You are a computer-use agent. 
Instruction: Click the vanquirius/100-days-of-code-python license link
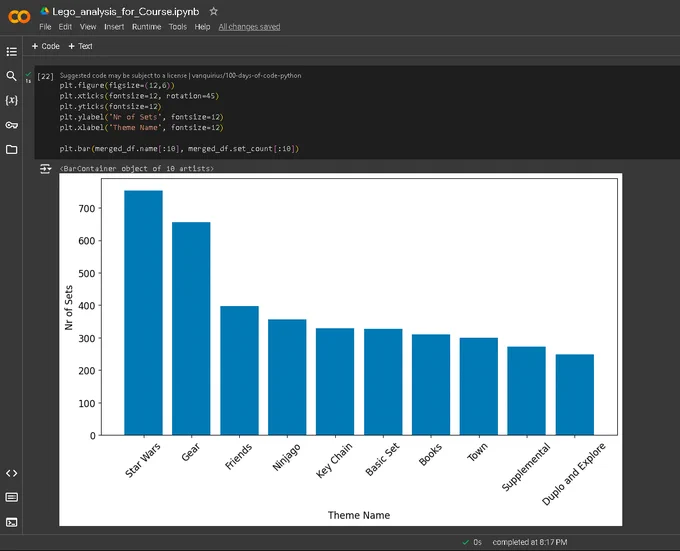[x=246, y=75]
